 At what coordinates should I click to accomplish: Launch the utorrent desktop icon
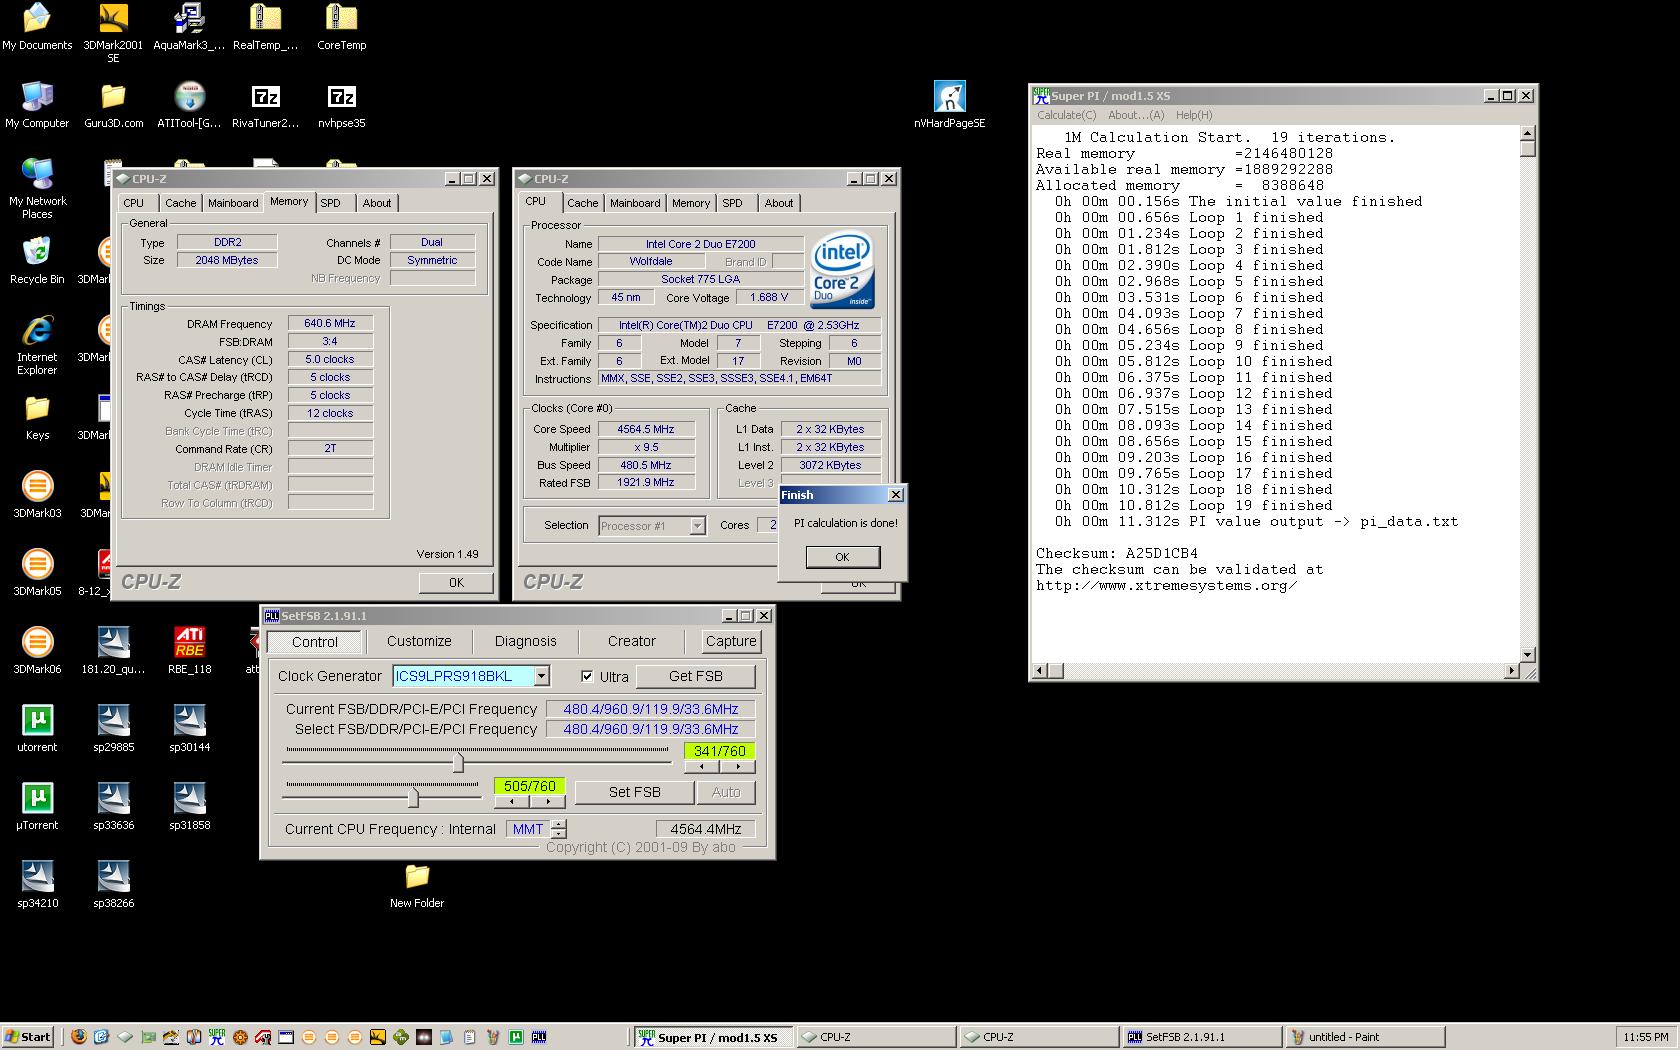[37, 729]
